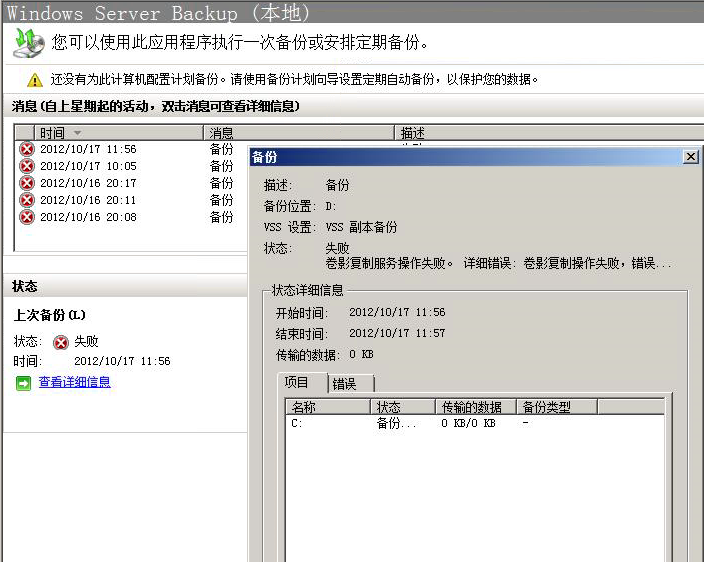Click the 消息 column header
The width and height of the screenshot is (704, 562).
(299, 133)
